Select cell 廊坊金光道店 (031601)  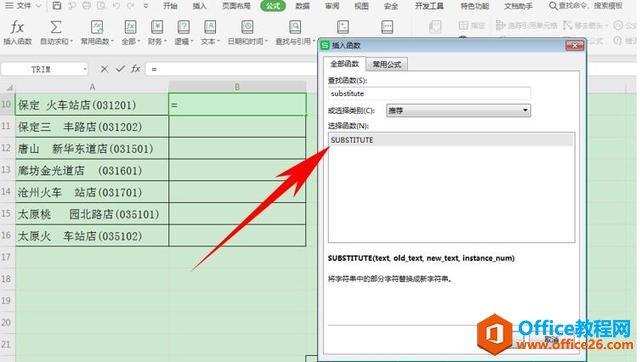[92, 170]
